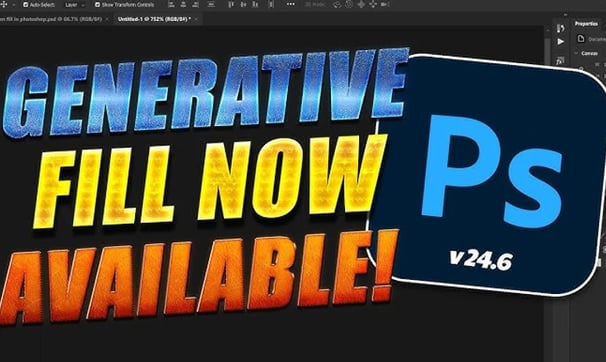Open the Styles fx panel icon
The width and height of the screenshot is (606, 362).
(x=560, y=61)
